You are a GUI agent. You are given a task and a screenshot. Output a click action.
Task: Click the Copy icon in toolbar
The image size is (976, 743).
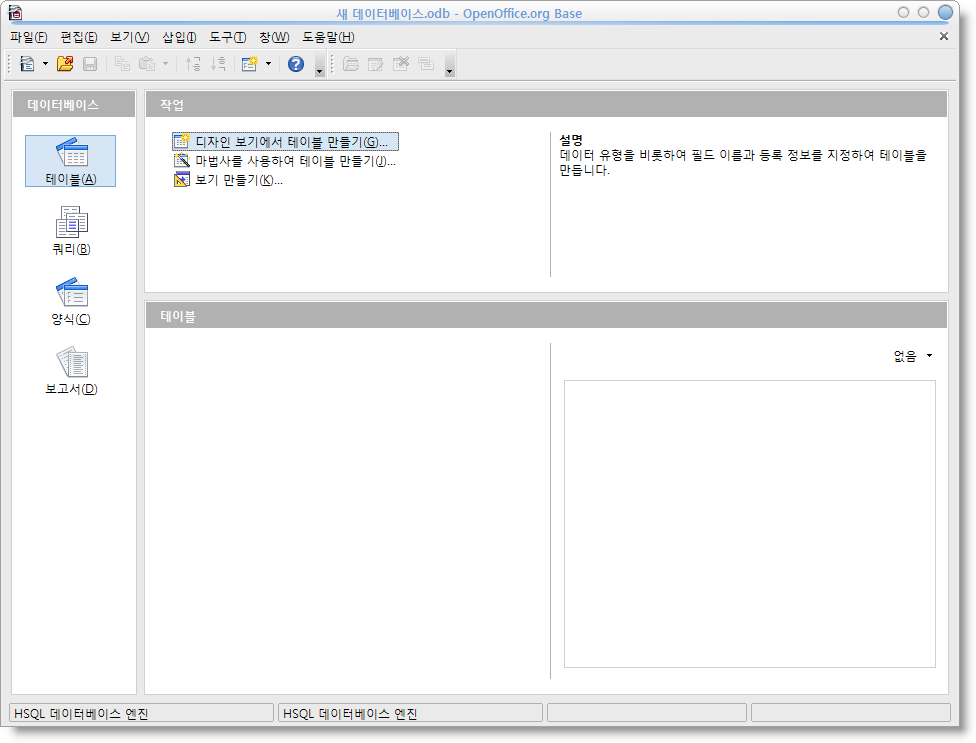tap(122, 63)
